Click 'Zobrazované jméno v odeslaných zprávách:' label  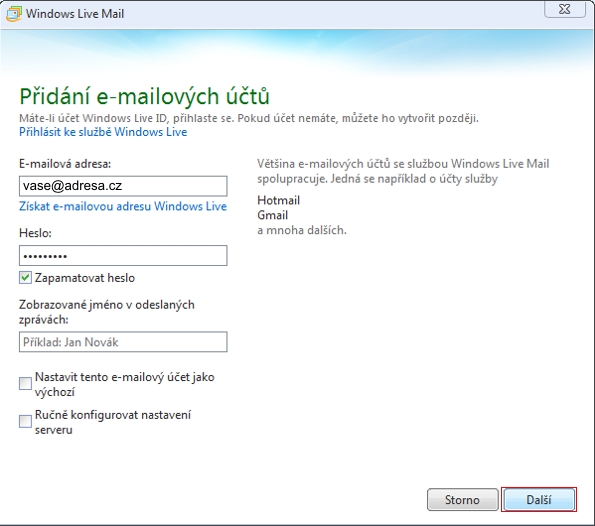pos(107,312)
